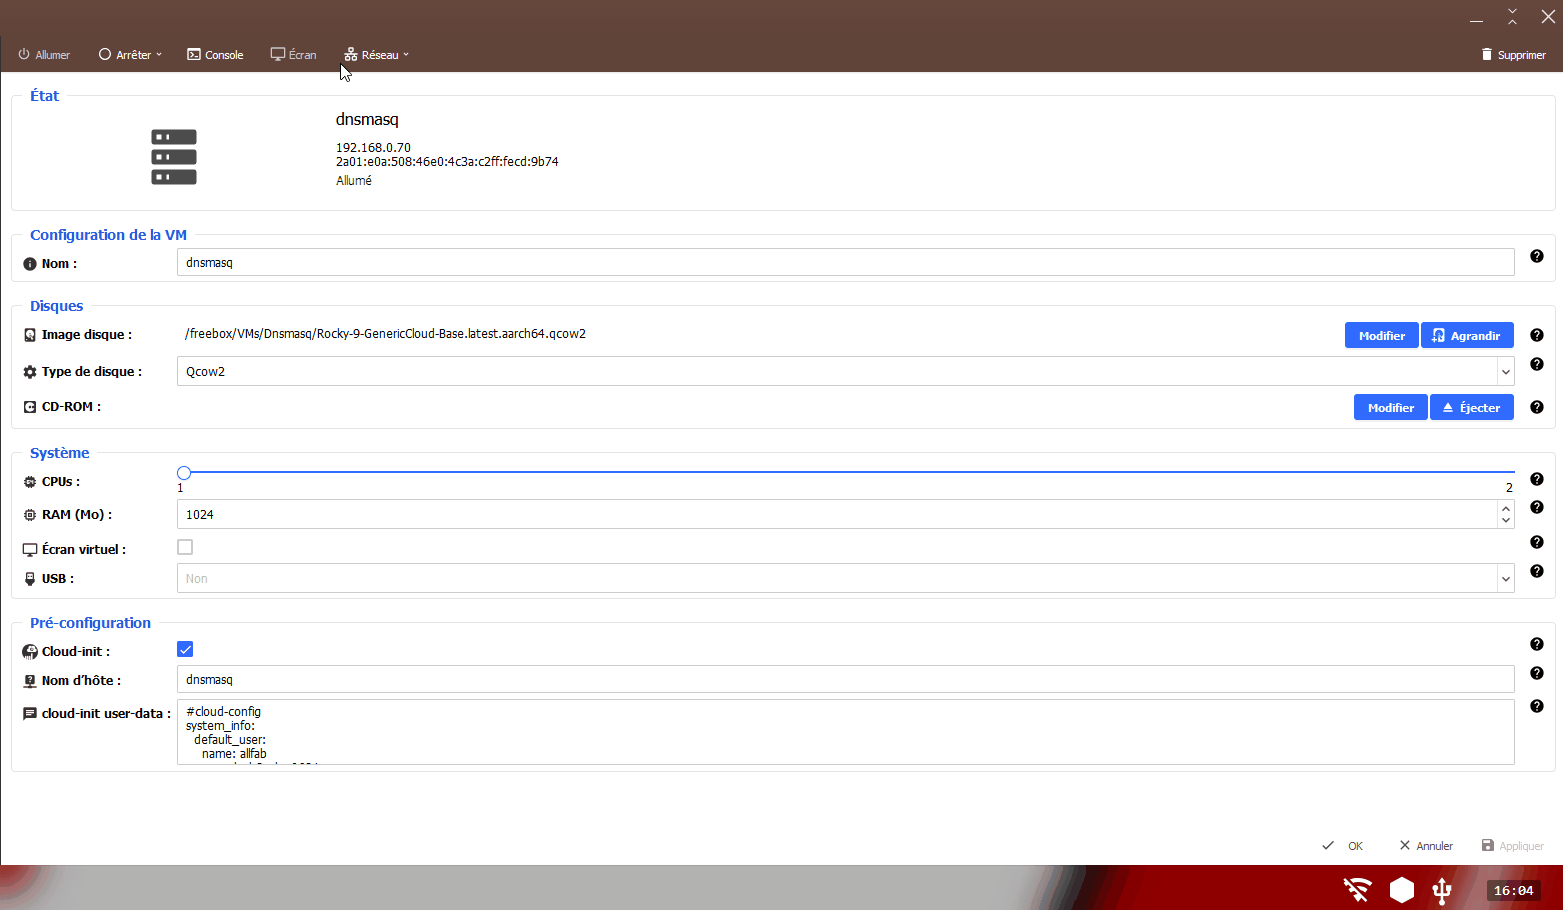Click the help icon next to RAM (Mo)
The image size is (1563, 910).
pos(1537,507)
